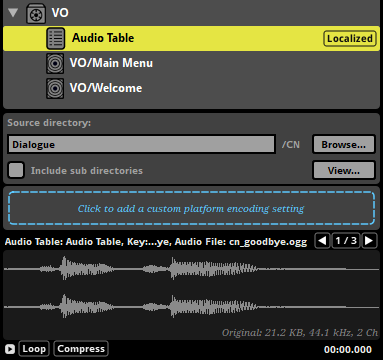Add a custom platform encoding setting

point(191,208)
